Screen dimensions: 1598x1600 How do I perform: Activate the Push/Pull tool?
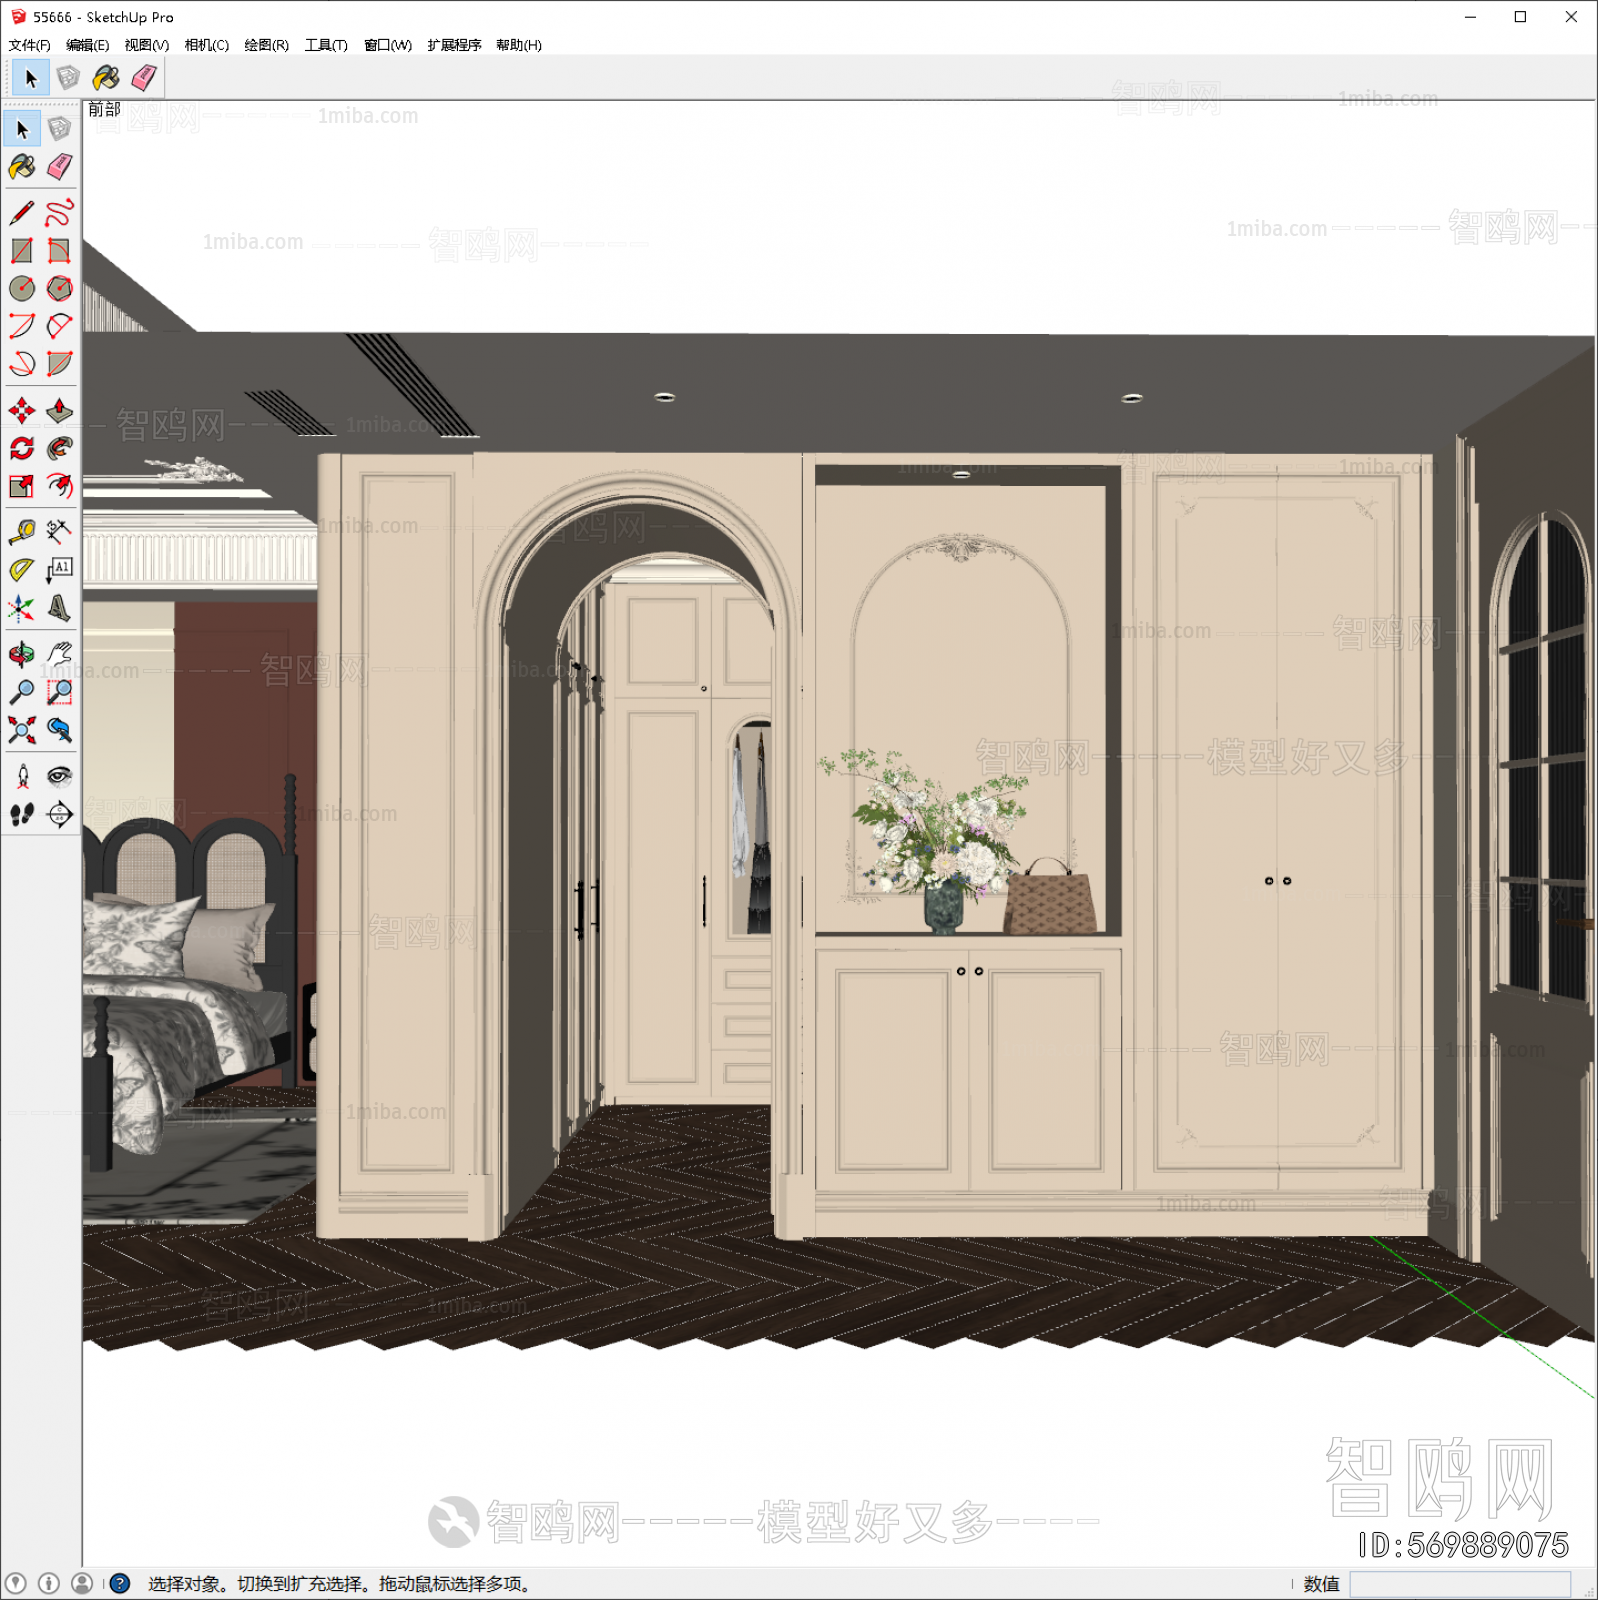(x=60, y=411)
